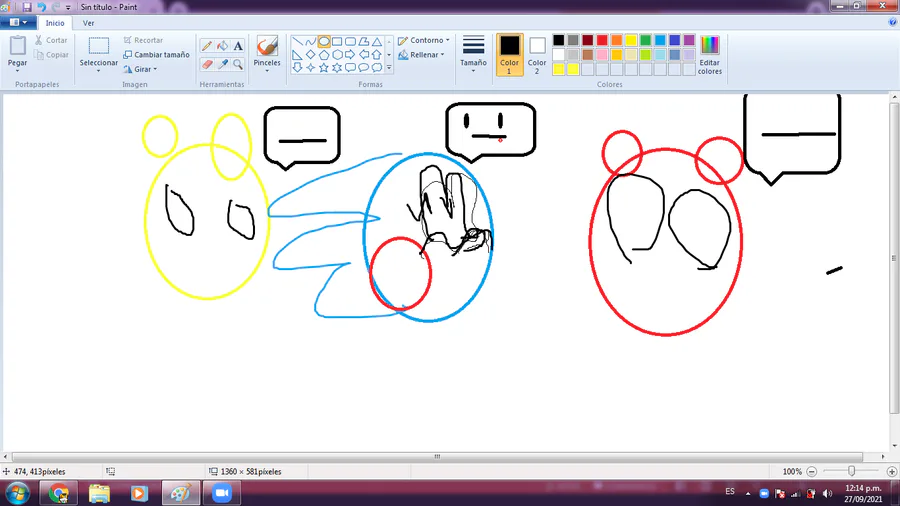Choose the Pentagon shape

pyautogui.click(x=324, y=55)
